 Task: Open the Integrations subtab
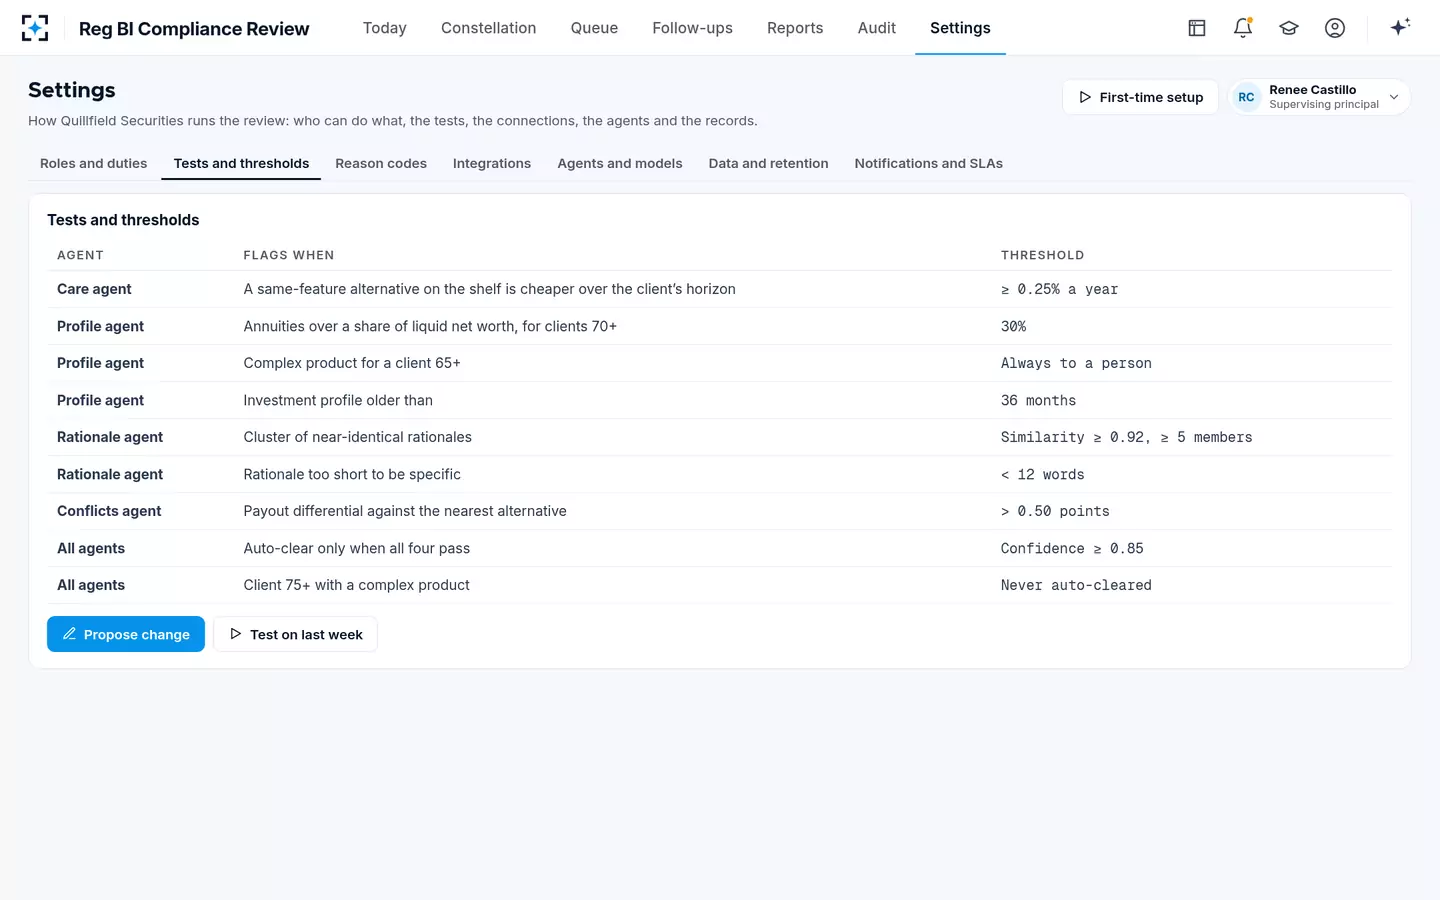(492, 163)
